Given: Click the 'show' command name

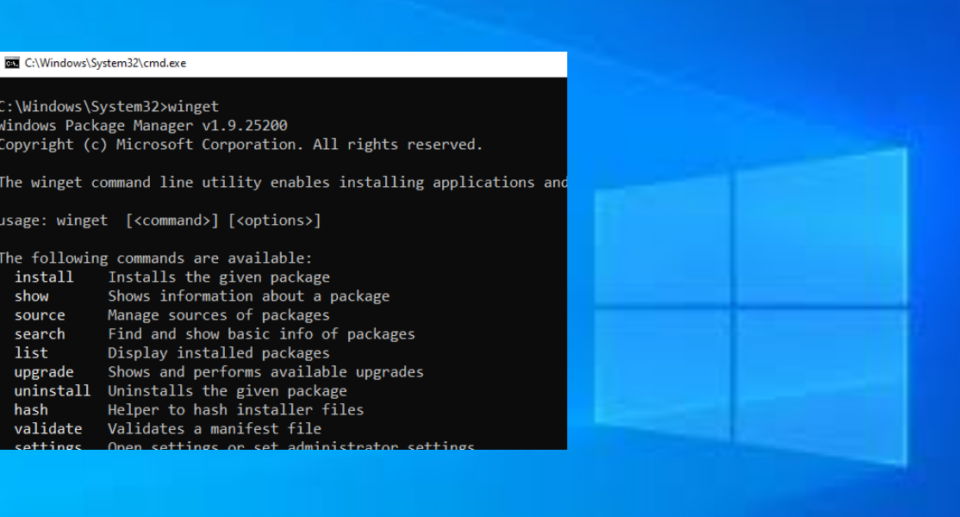Looking at the screenshot, I should point(32,296).
